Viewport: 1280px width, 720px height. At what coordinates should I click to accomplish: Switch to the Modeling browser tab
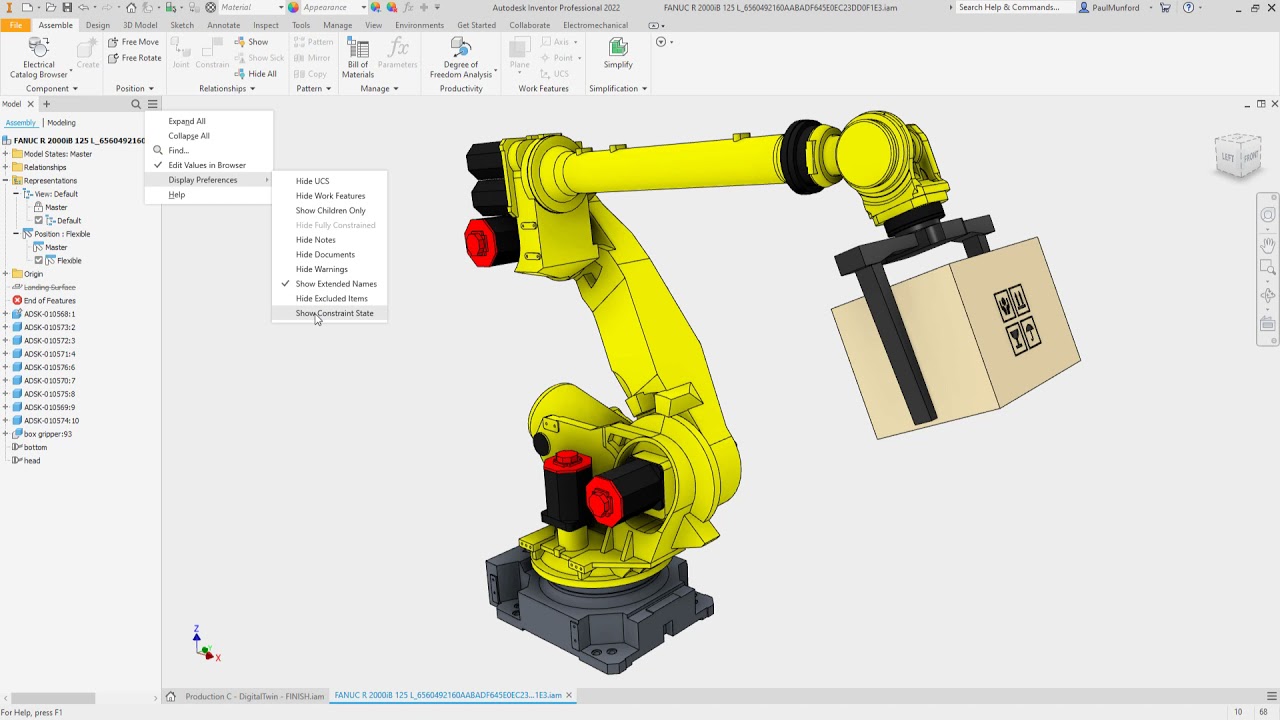pyautogui.click(x=60, y=122)
